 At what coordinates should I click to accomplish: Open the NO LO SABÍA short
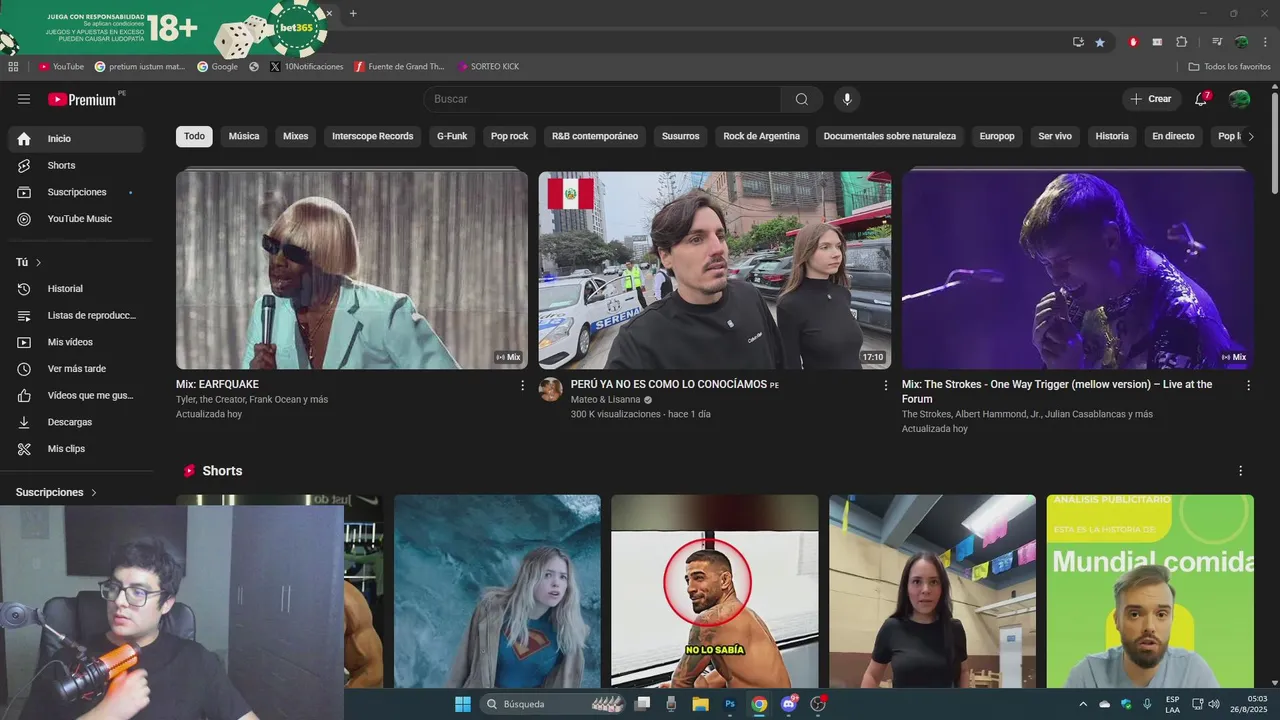715,591
